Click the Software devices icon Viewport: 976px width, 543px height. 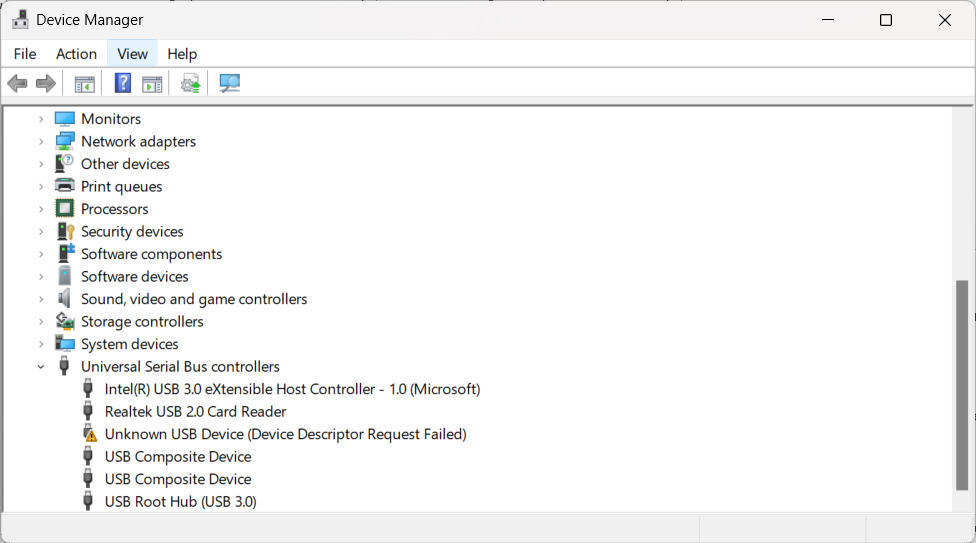pyautogui.click(x=65, y=276)
